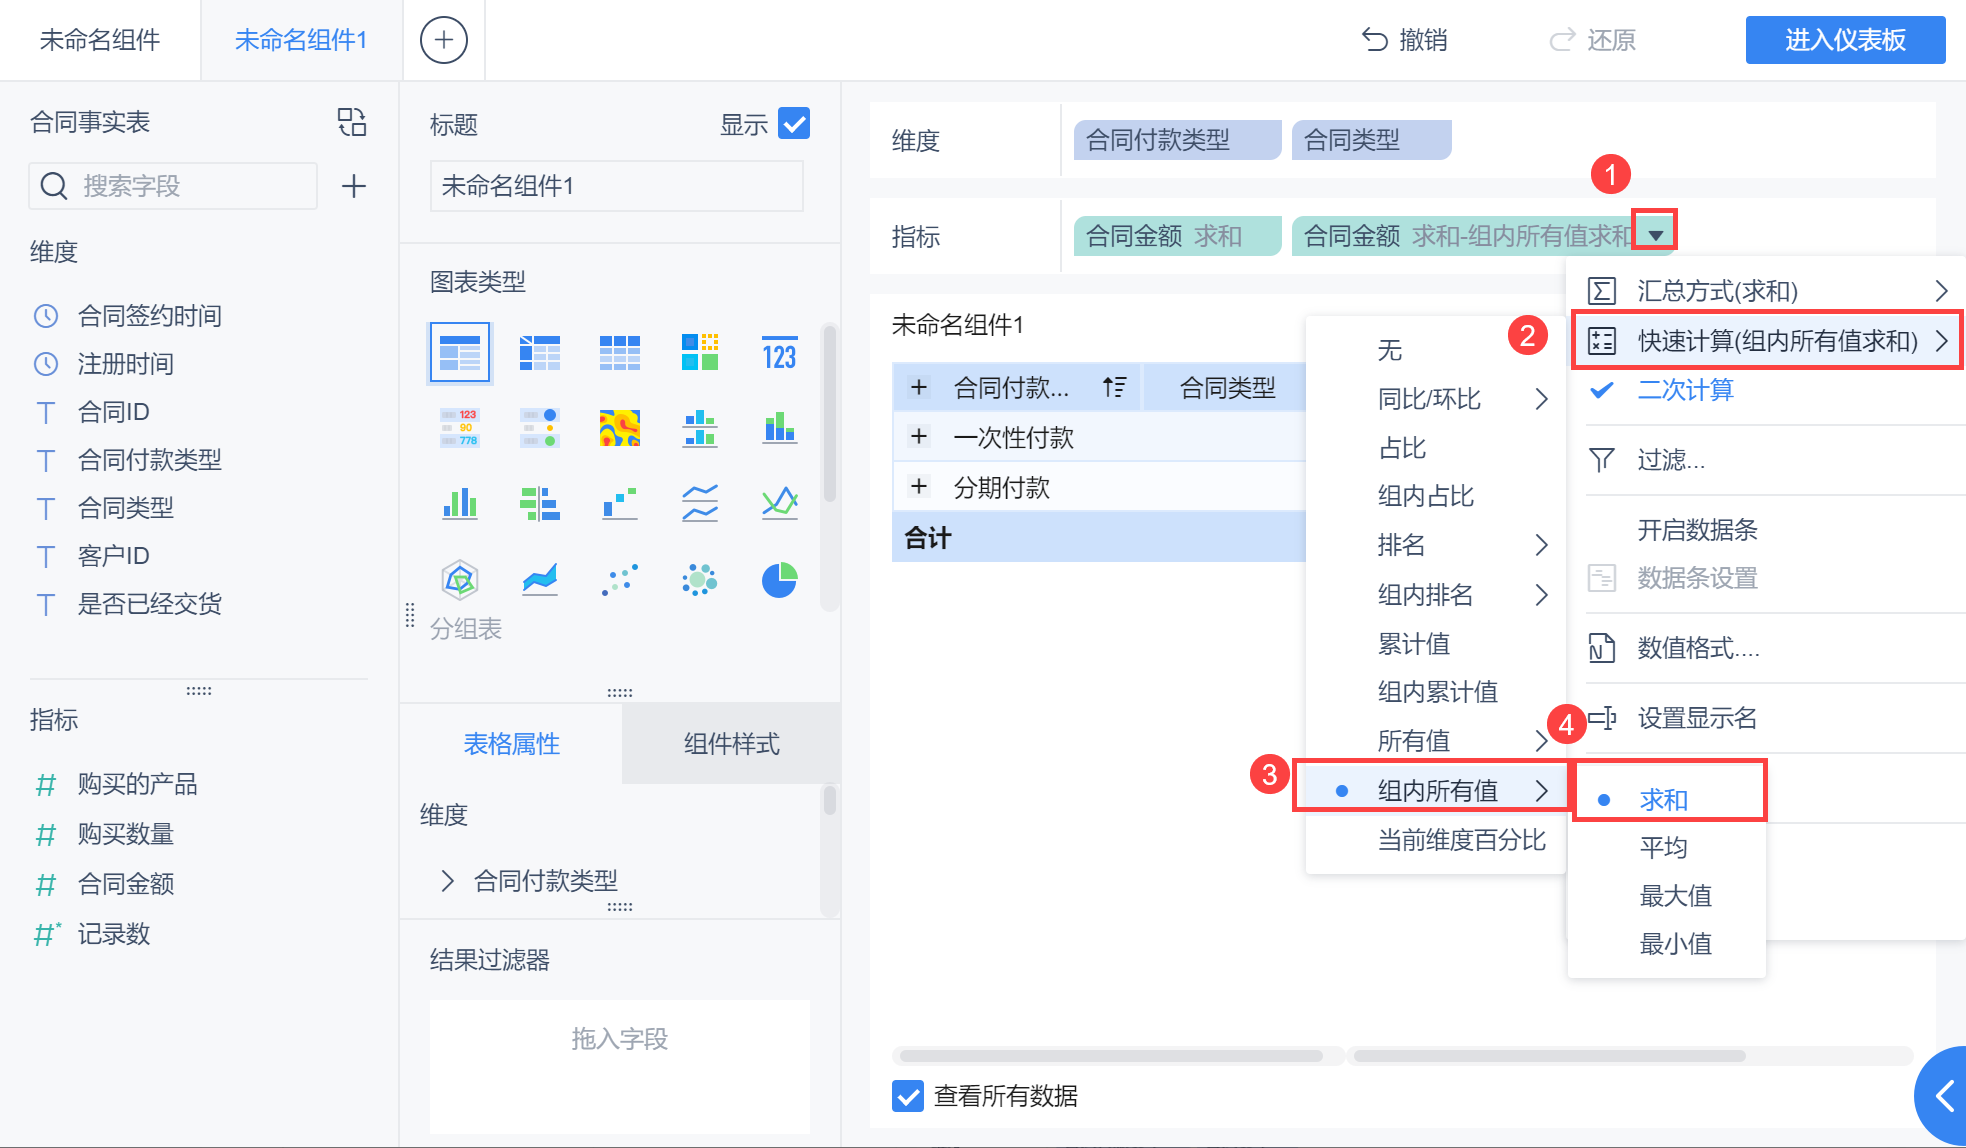Open the dropdown arrow on the 合同金额 metric
The width and height of the screenshot is (1966, 1148).
[x=1656, y=235]
